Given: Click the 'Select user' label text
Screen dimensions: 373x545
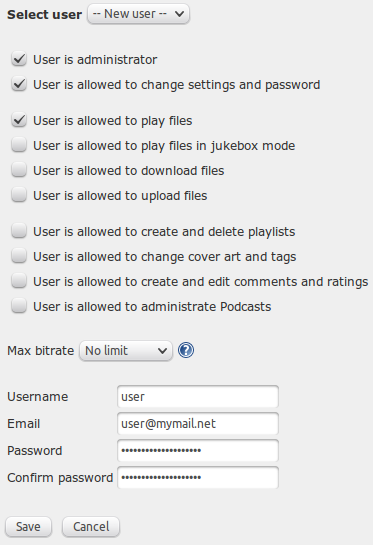Looking at the screenshot, I should tap(44, 15).
